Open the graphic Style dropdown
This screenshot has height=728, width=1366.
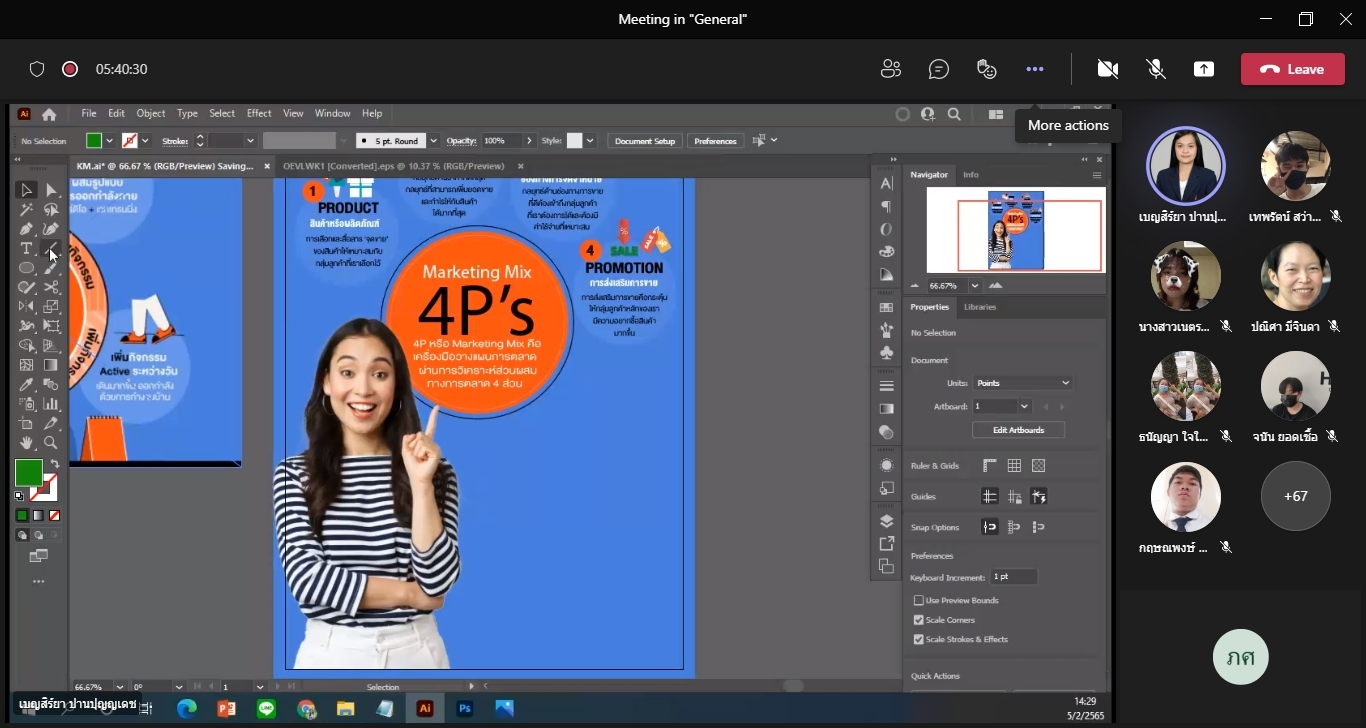[x=590, y=141]
